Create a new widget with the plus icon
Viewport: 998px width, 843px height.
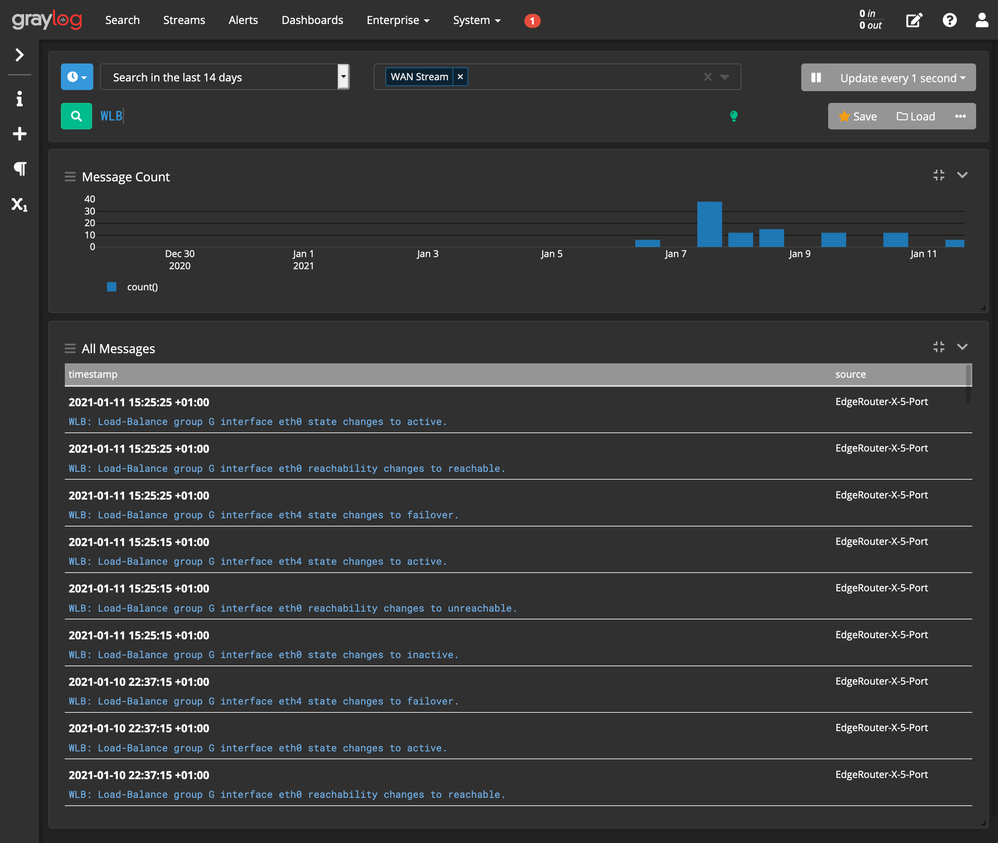pos(19,133)
